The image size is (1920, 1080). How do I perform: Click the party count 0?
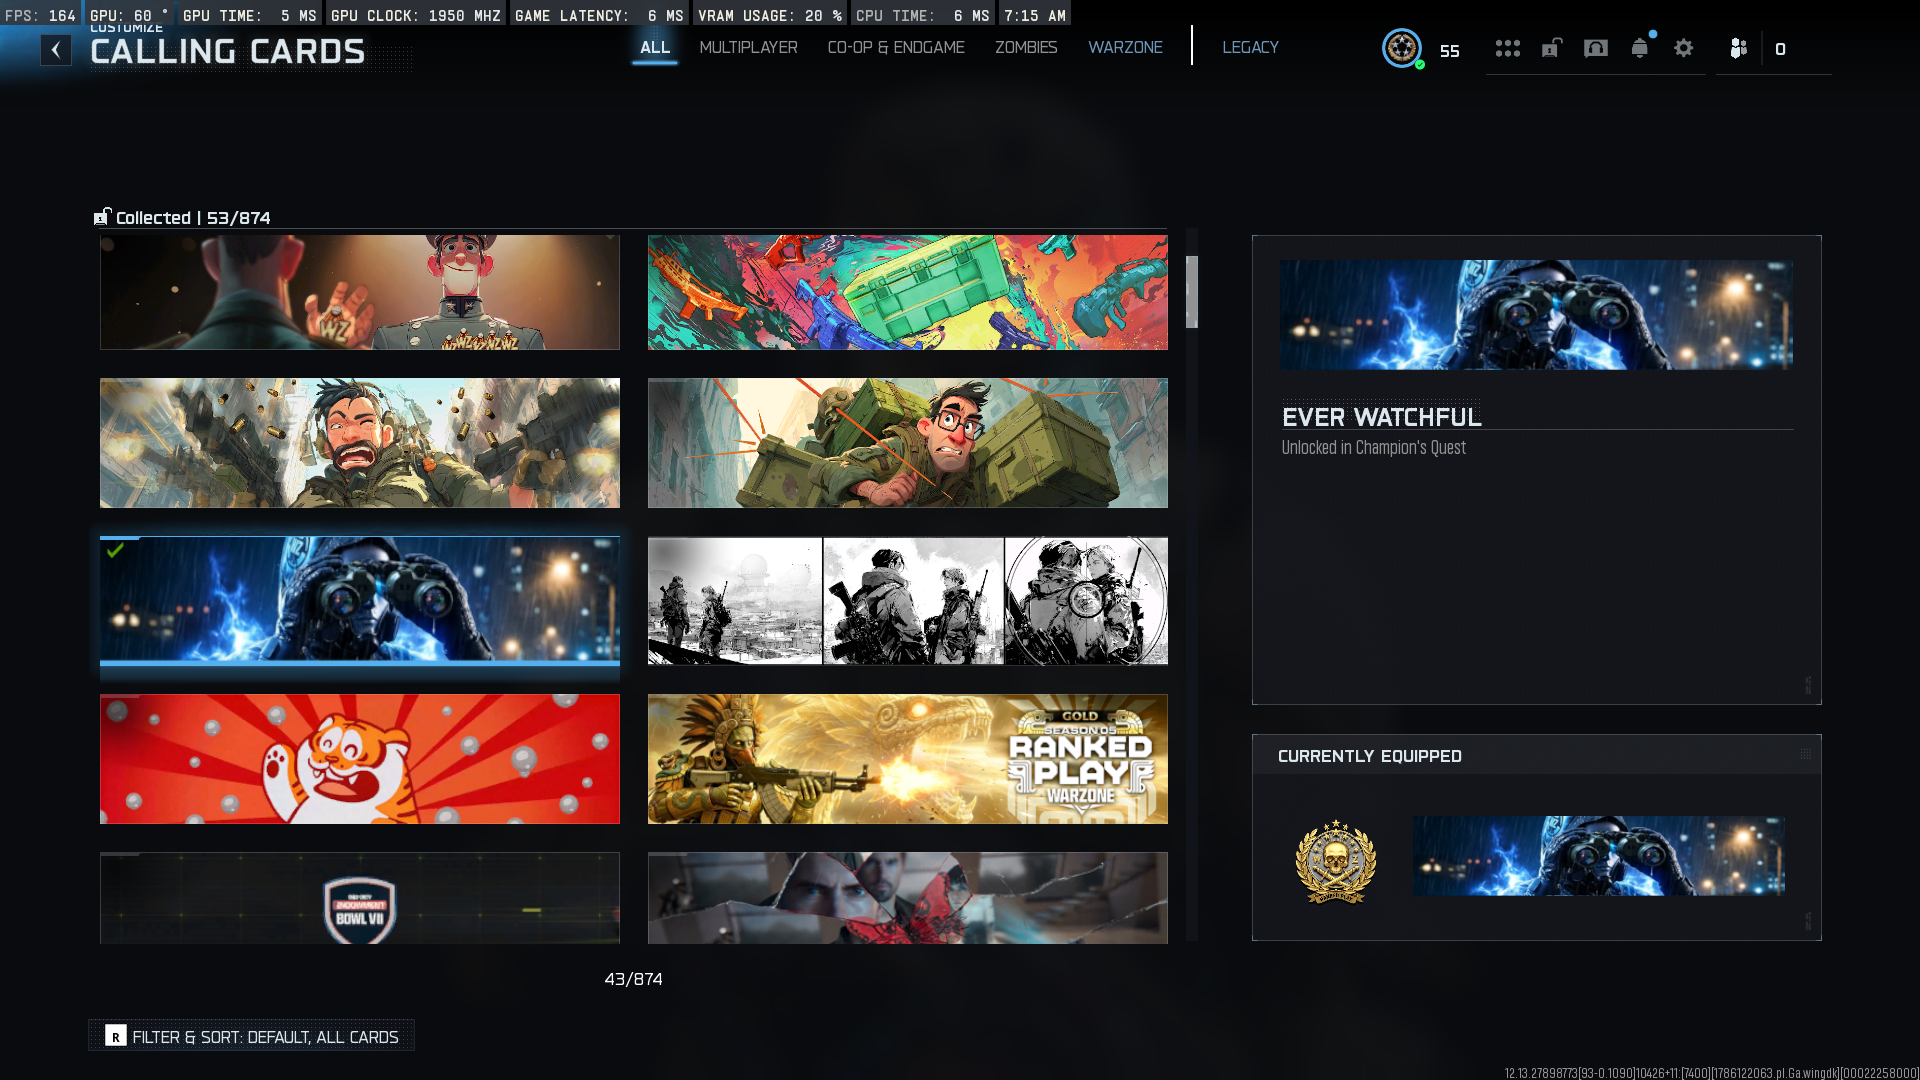click(x=1780, y=49)
